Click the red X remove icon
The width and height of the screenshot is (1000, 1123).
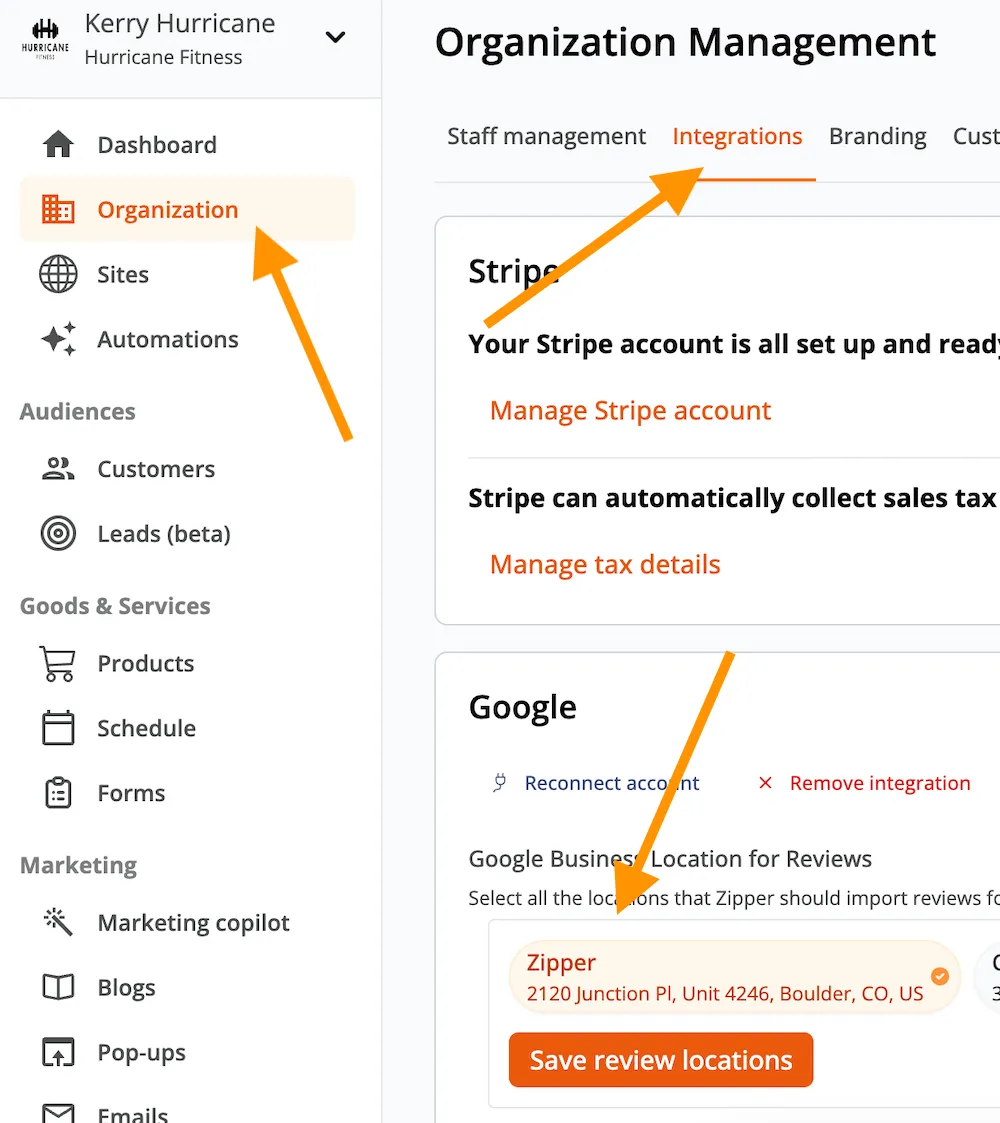(765, 783)
